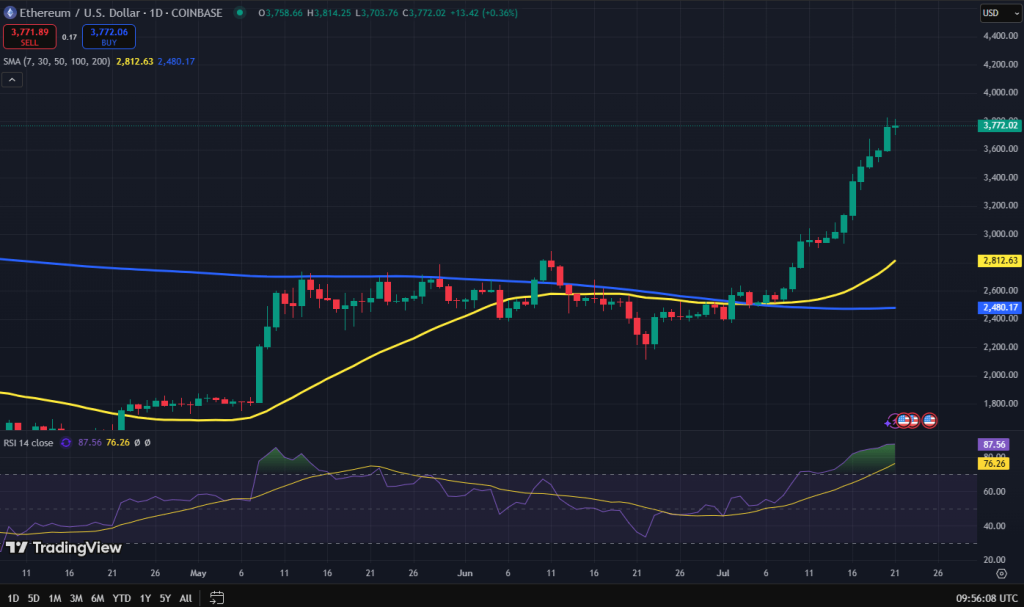Open the hexagon chart settings icon

1001,574
